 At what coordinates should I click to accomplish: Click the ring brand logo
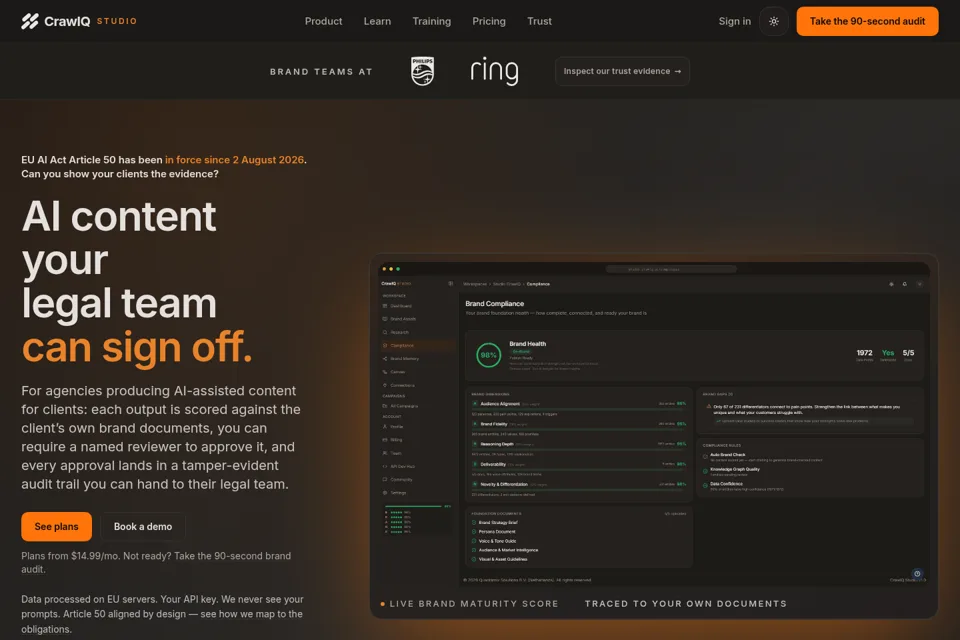(495, 71)
